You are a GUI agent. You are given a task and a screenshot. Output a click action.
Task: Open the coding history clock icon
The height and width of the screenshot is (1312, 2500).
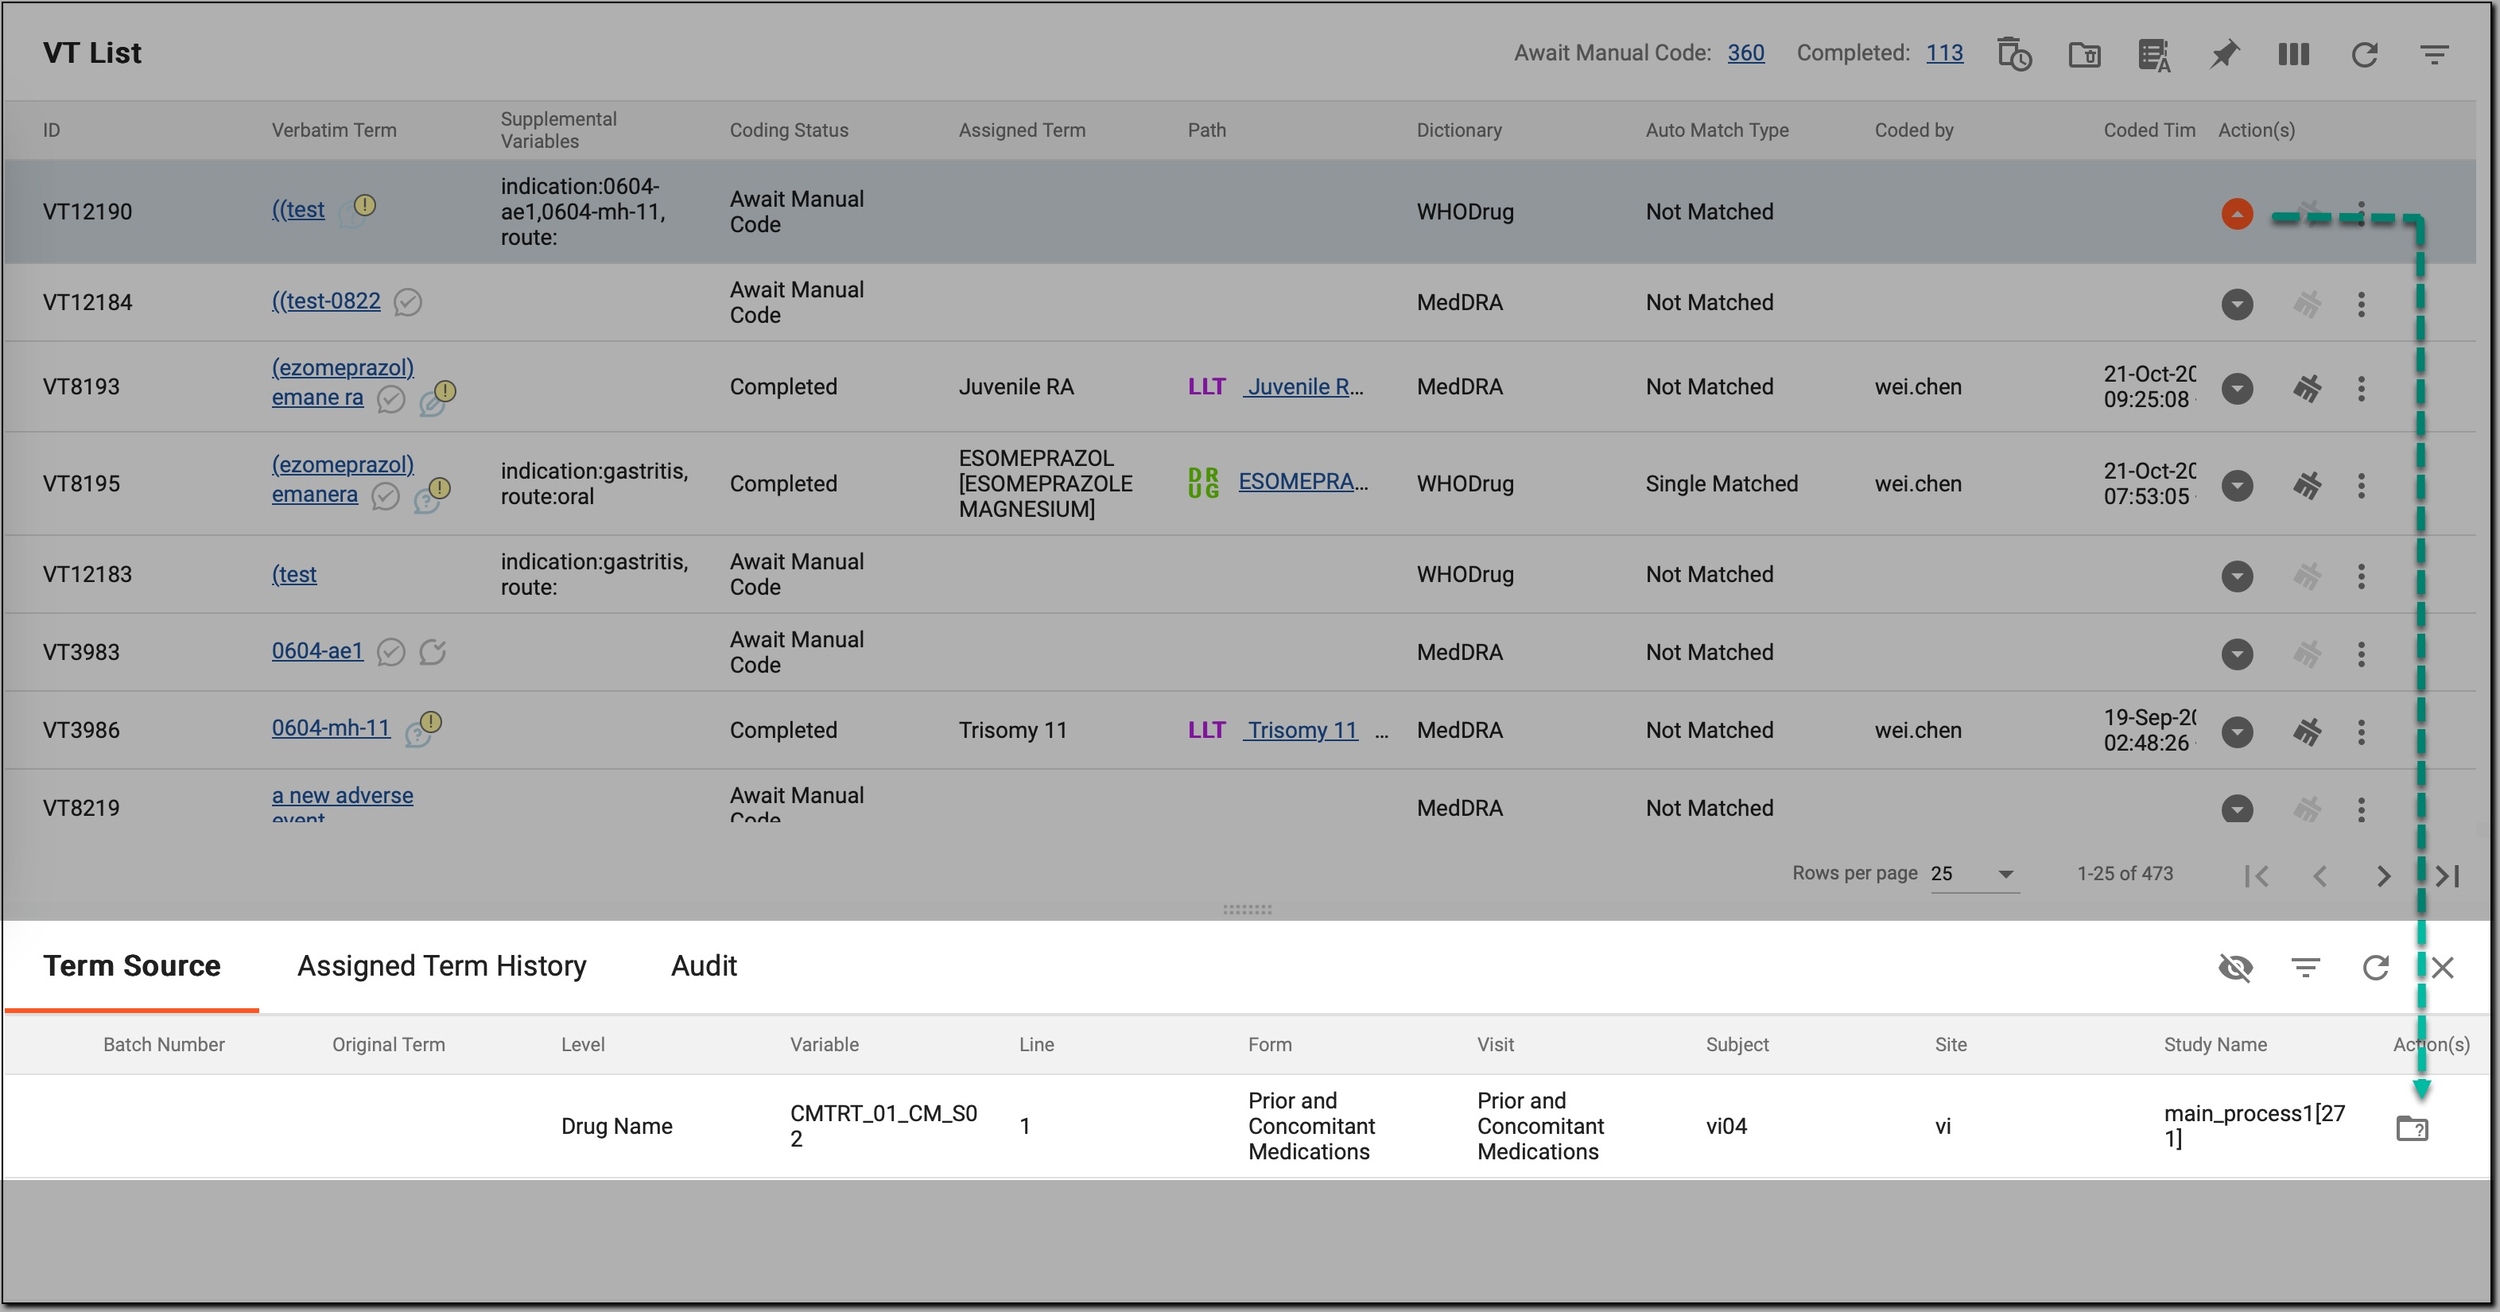pos(2014,54)
